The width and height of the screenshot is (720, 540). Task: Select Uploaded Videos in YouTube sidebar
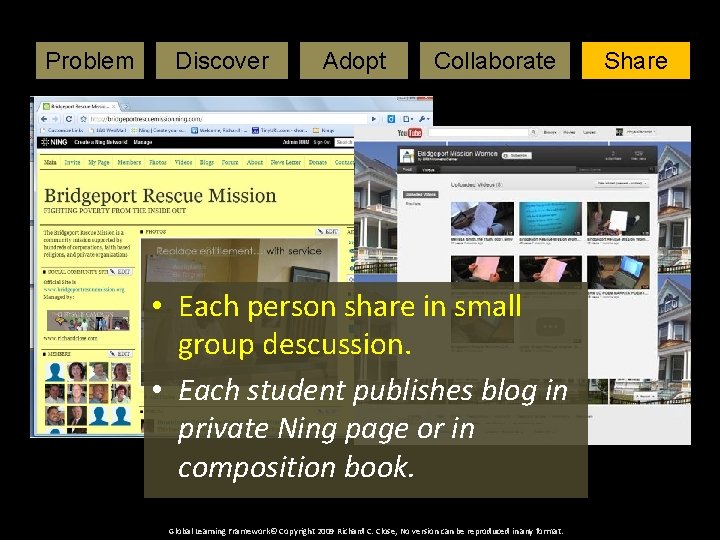[x=420, y=195]
